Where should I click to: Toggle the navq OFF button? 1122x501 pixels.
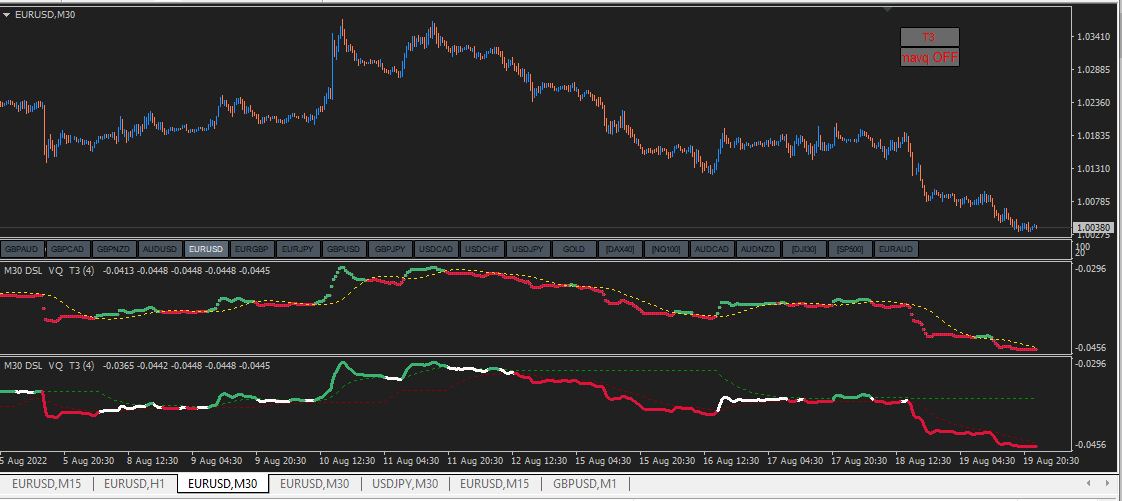coord(929,57)
